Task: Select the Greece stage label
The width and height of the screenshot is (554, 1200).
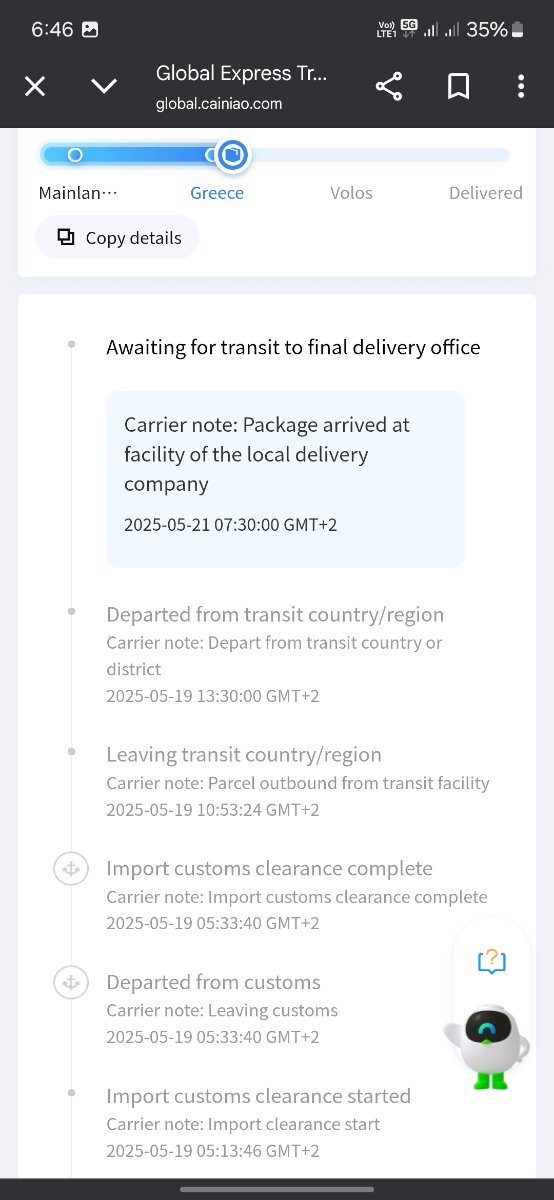Action: point(217,193)
